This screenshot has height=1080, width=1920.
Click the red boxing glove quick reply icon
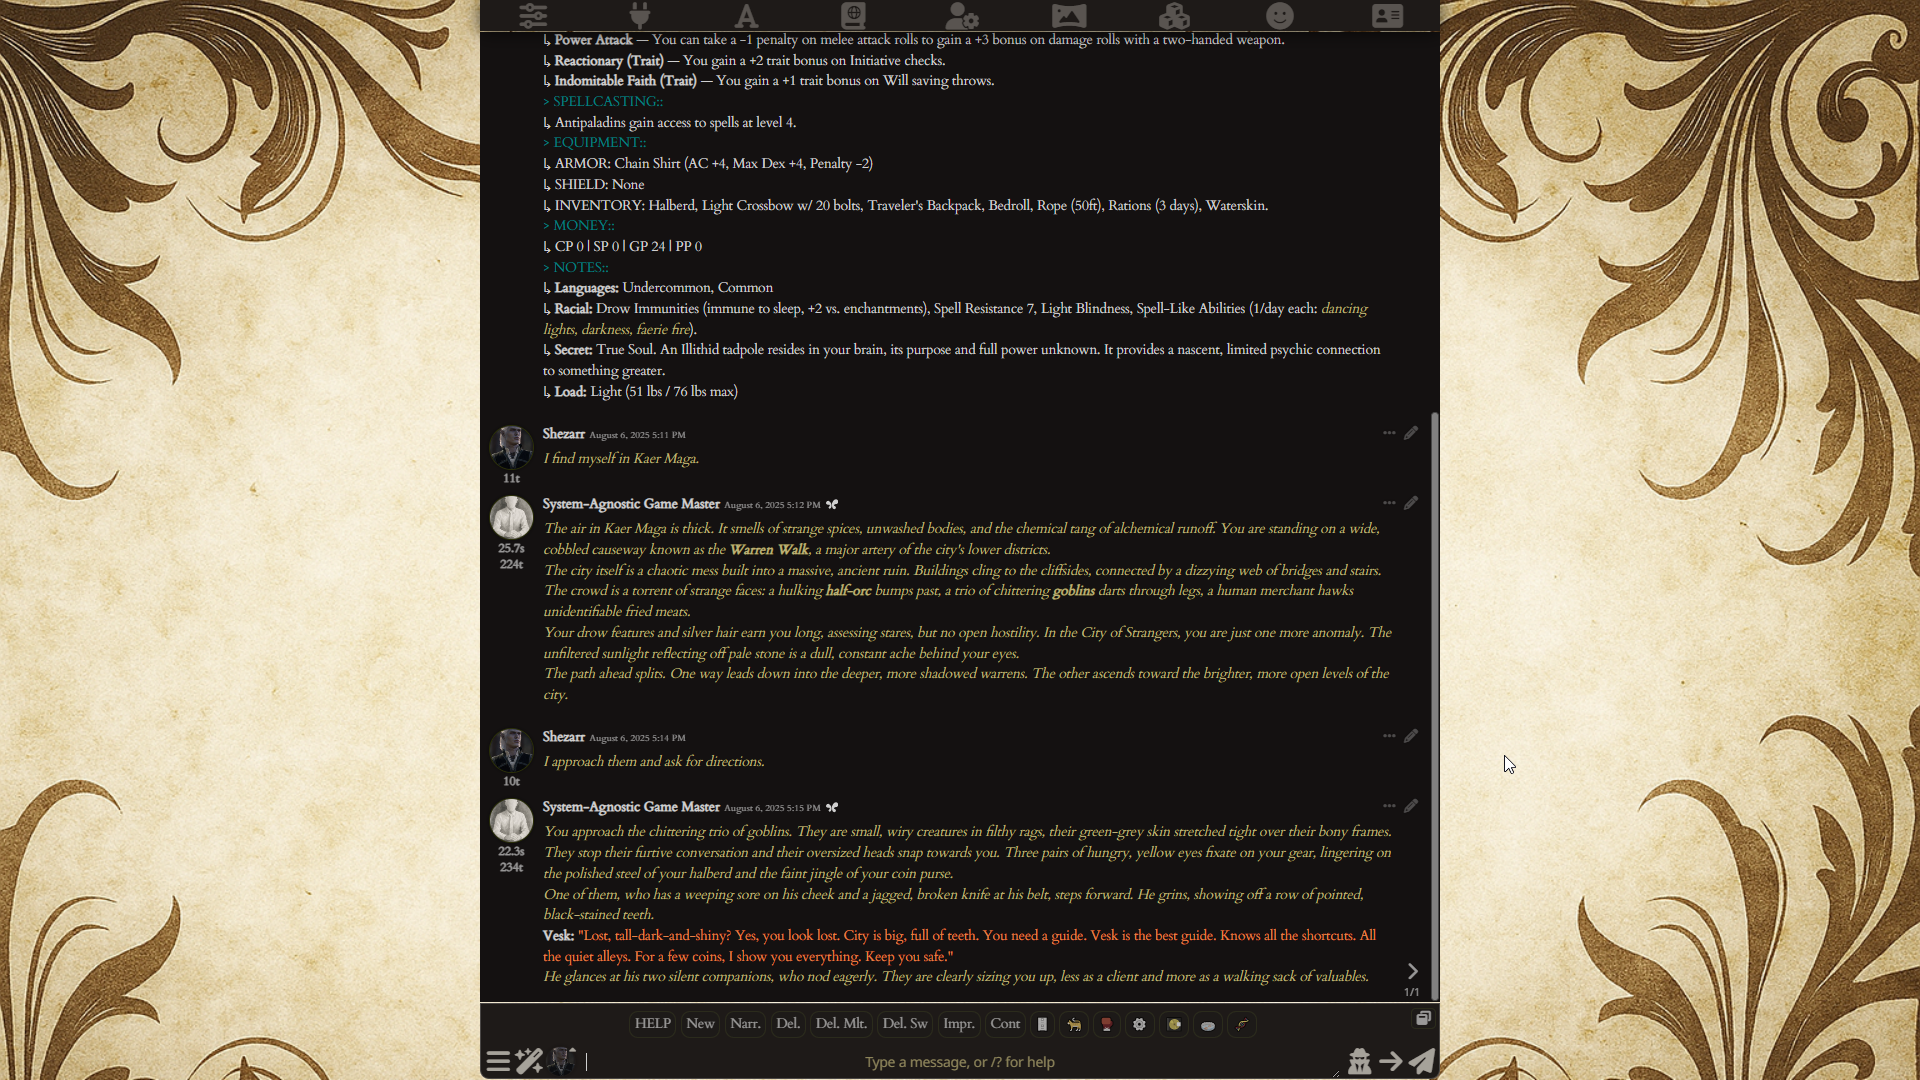(1106, 1024)
